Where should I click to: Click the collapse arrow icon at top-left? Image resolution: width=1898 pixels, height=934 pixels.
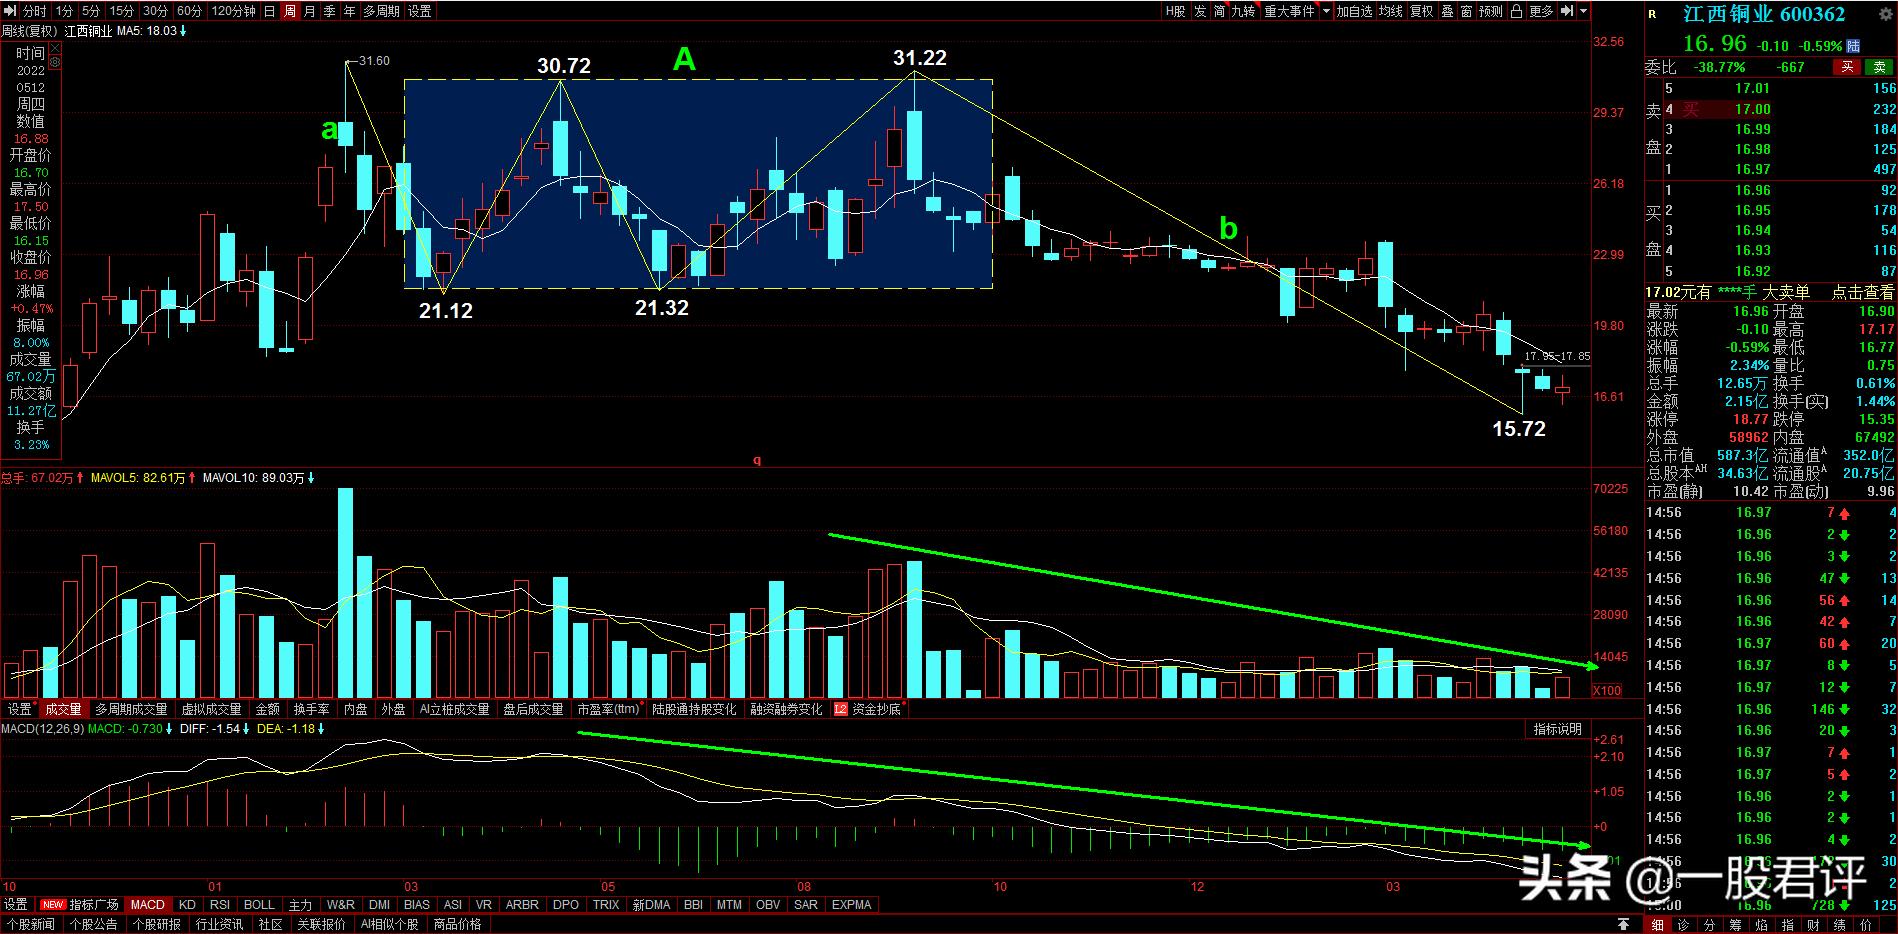(11, 11)
